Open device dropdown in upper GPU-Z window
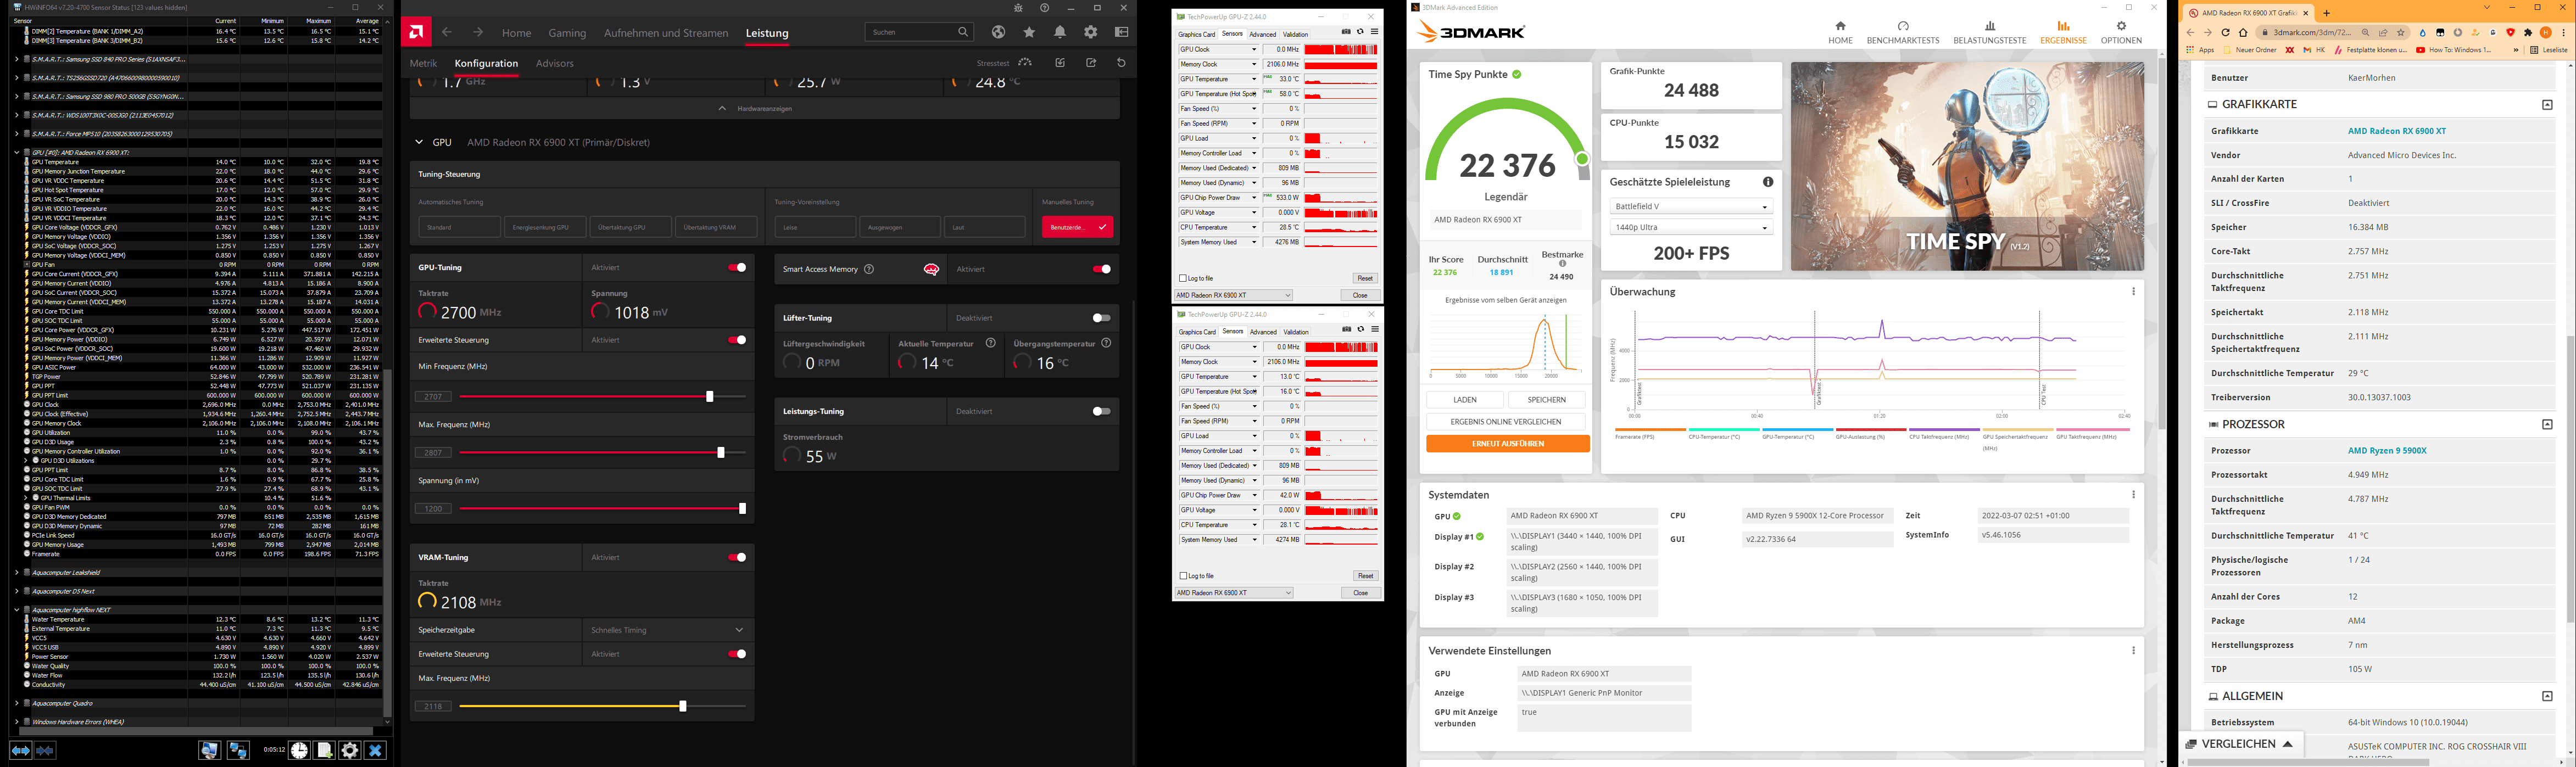This screenshot has width=2576, height=767. click(1233, 296)
